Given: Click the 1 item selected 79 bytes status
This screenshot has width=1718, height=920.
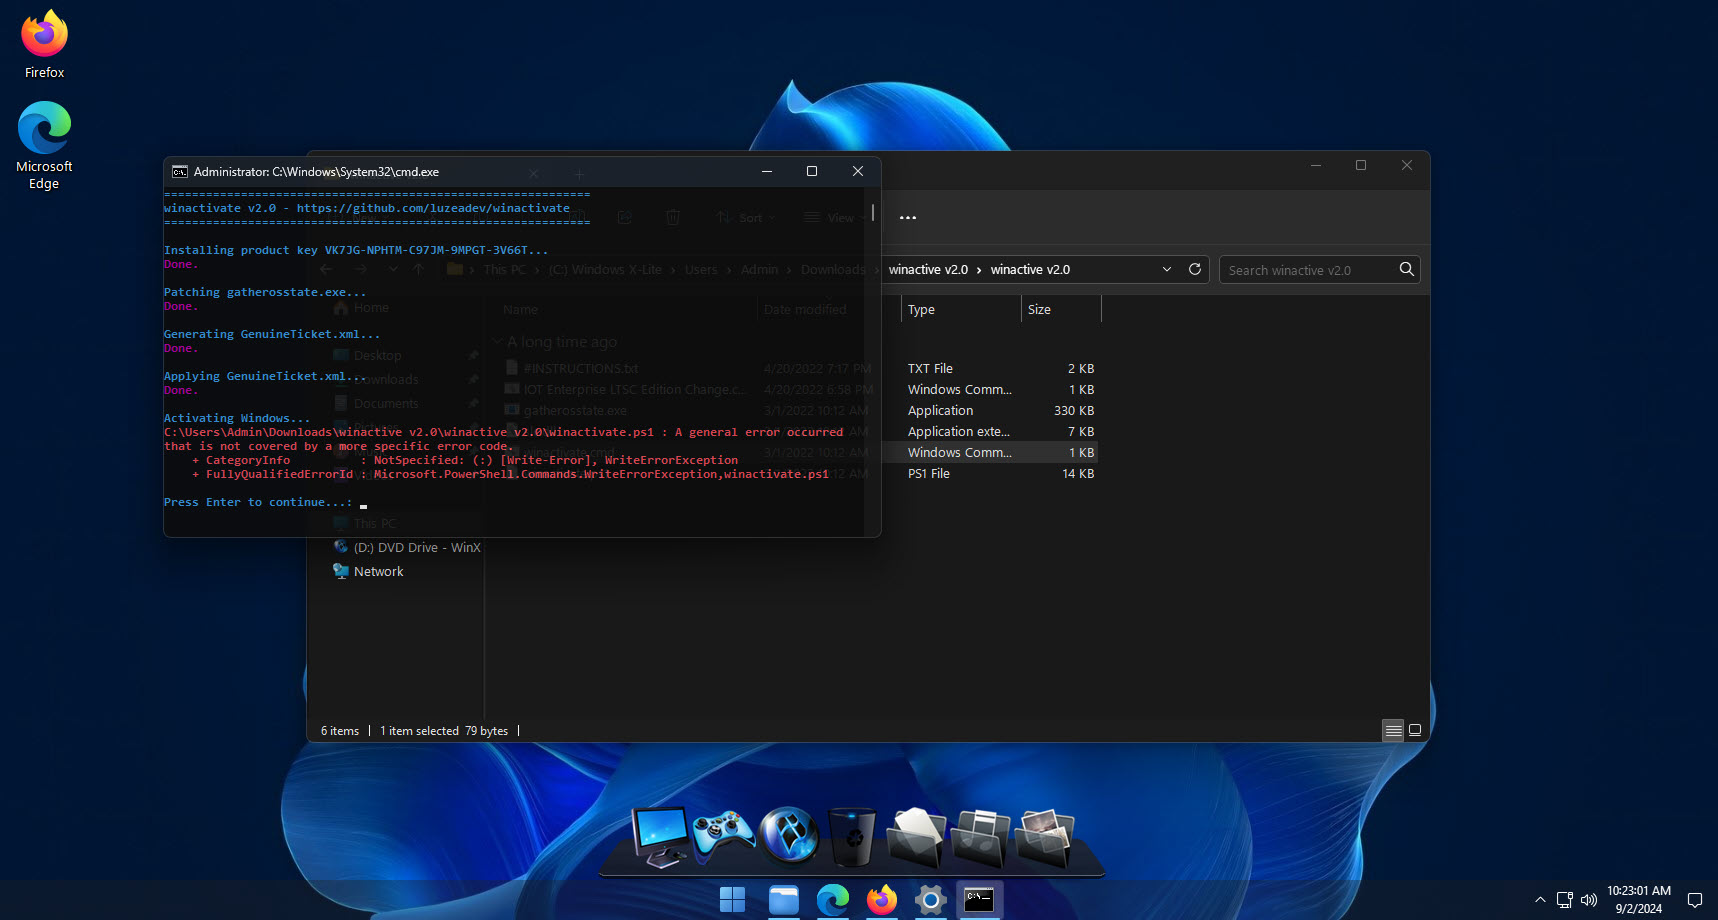Looking at the screenshot, I should (x=444, y=731).
